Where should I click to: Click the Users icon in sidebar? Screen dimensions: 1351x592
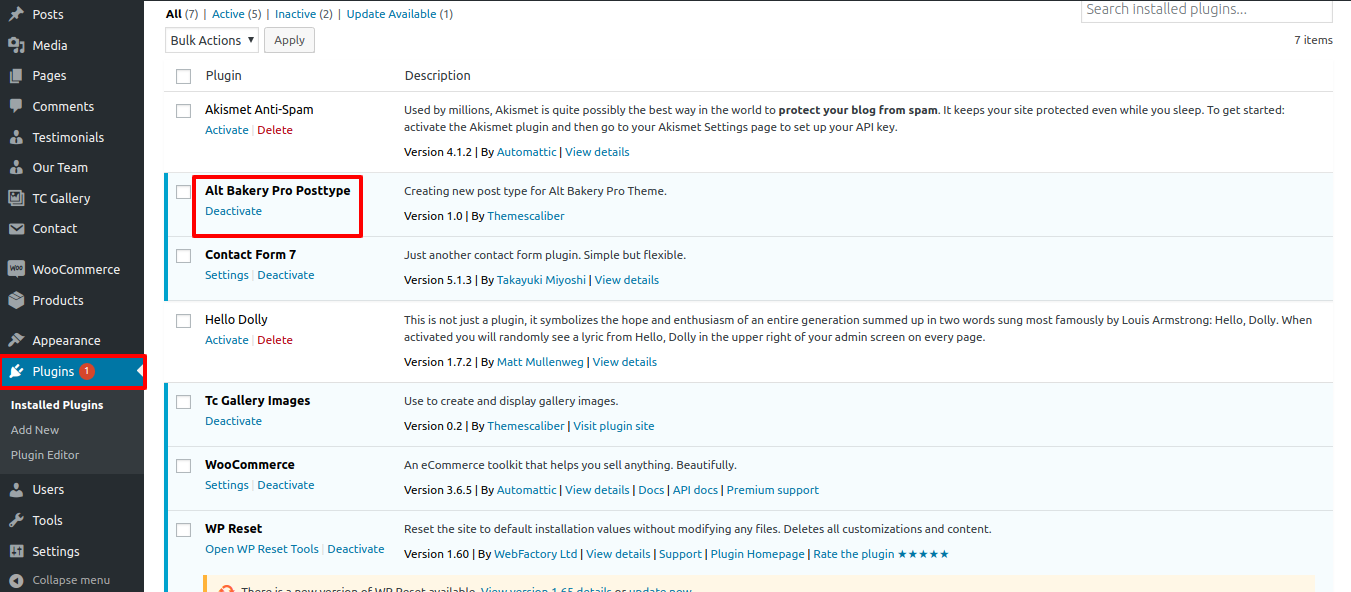coord(16,490)
